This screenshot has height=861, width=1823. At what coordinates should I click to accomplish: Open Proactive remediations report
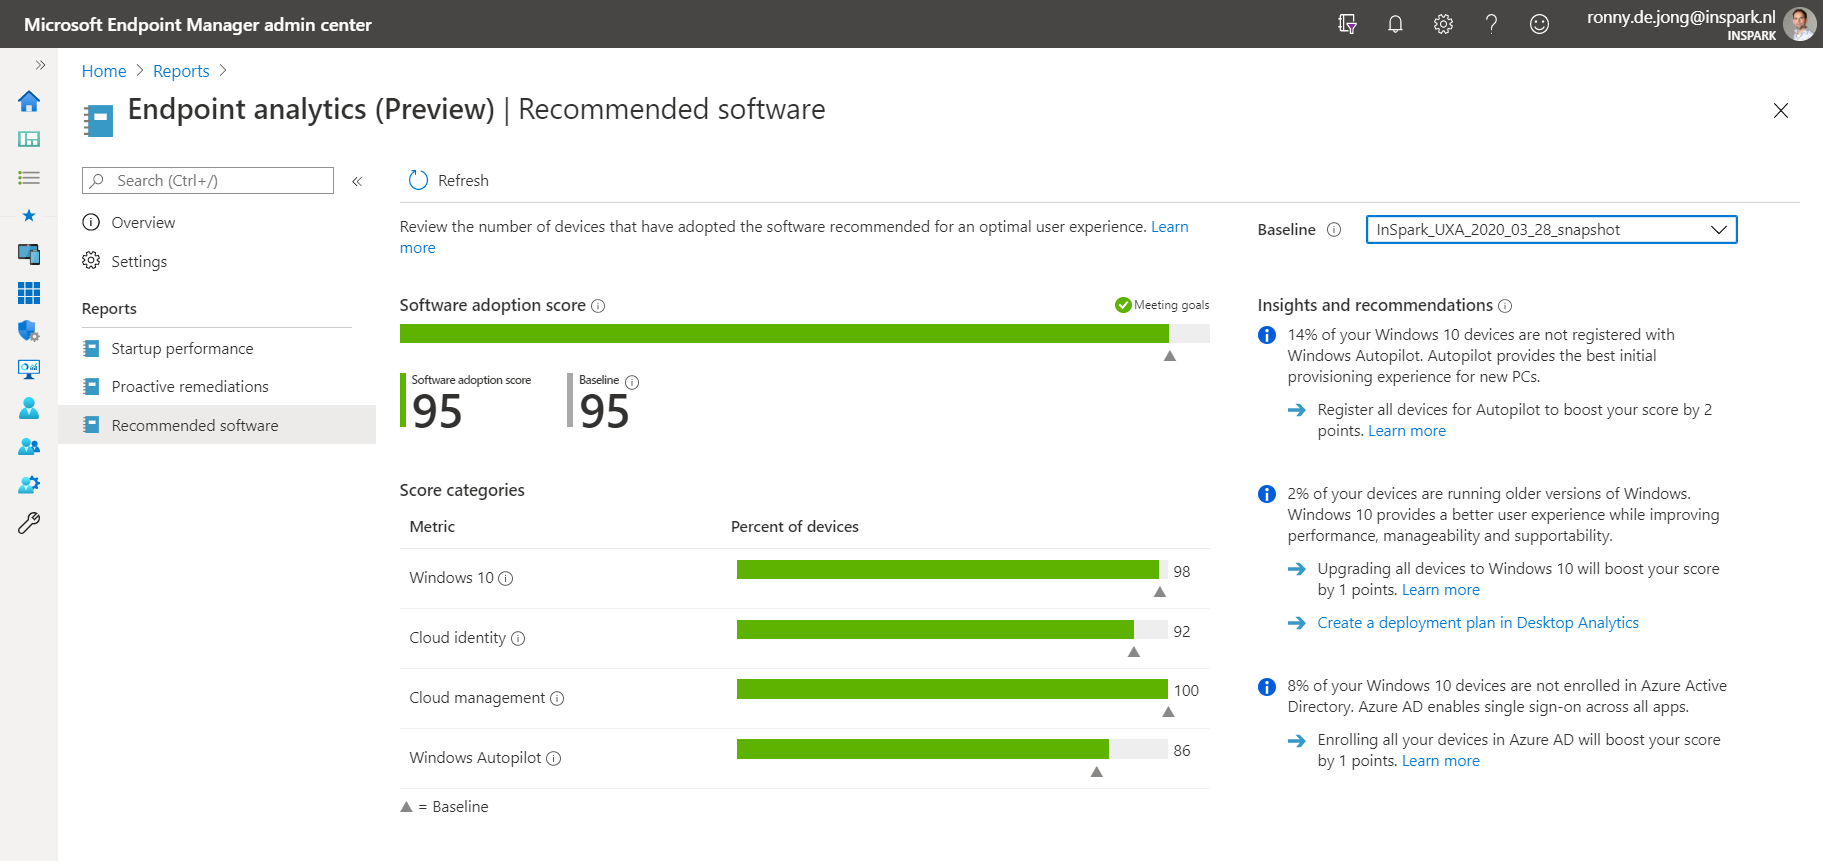[x=190, y=386]
